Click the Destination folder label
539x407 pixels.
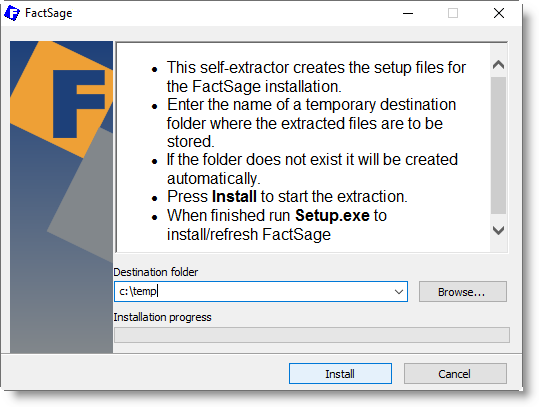tap(156, 272)
